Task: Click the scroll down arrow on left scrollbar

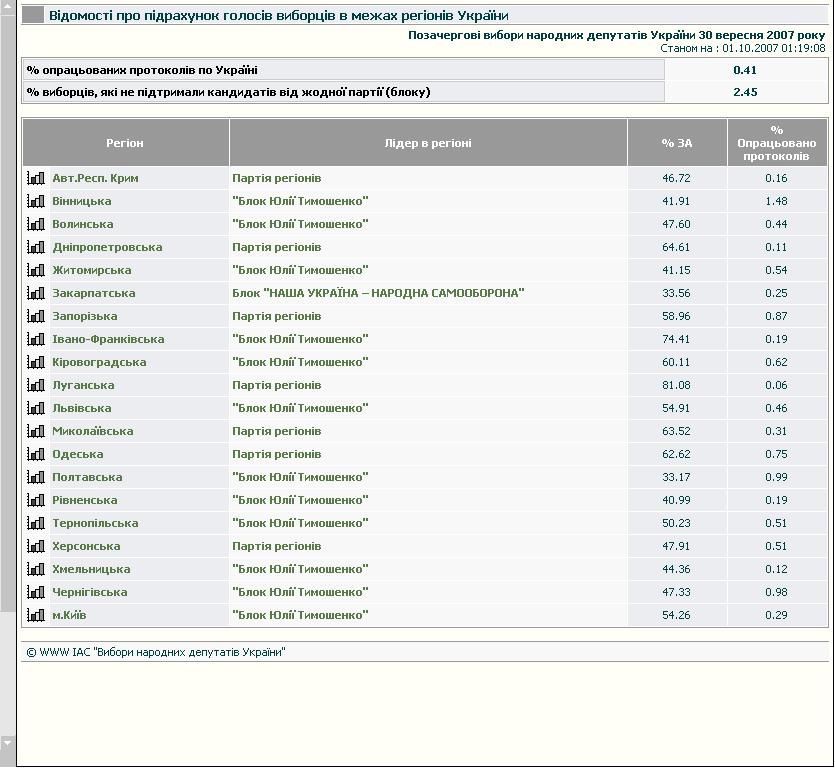Action: pos(8,742)
